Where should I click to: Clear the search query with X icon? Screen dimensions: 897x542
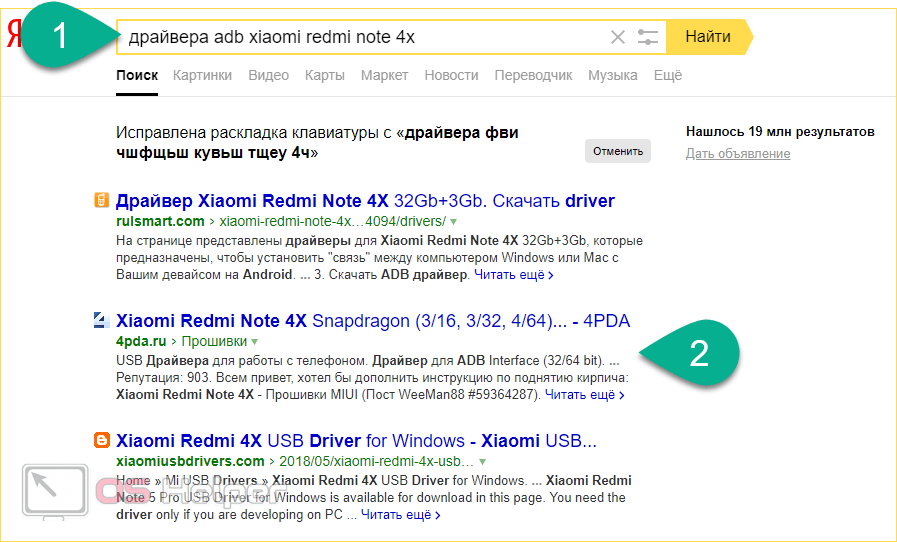[x=618, y=37]
